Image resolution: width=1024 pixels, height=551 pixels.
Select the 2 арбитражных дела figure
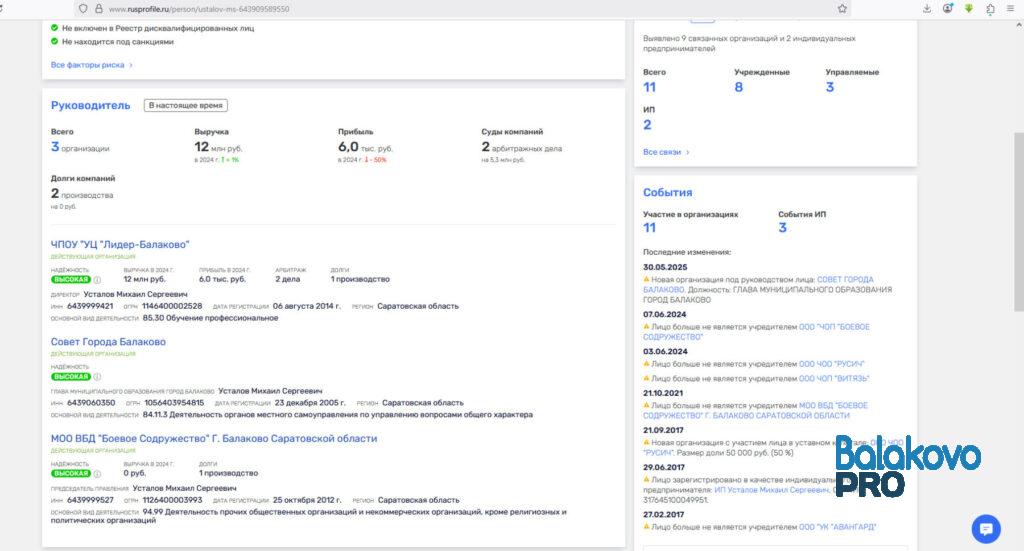[x=522, y=147]
